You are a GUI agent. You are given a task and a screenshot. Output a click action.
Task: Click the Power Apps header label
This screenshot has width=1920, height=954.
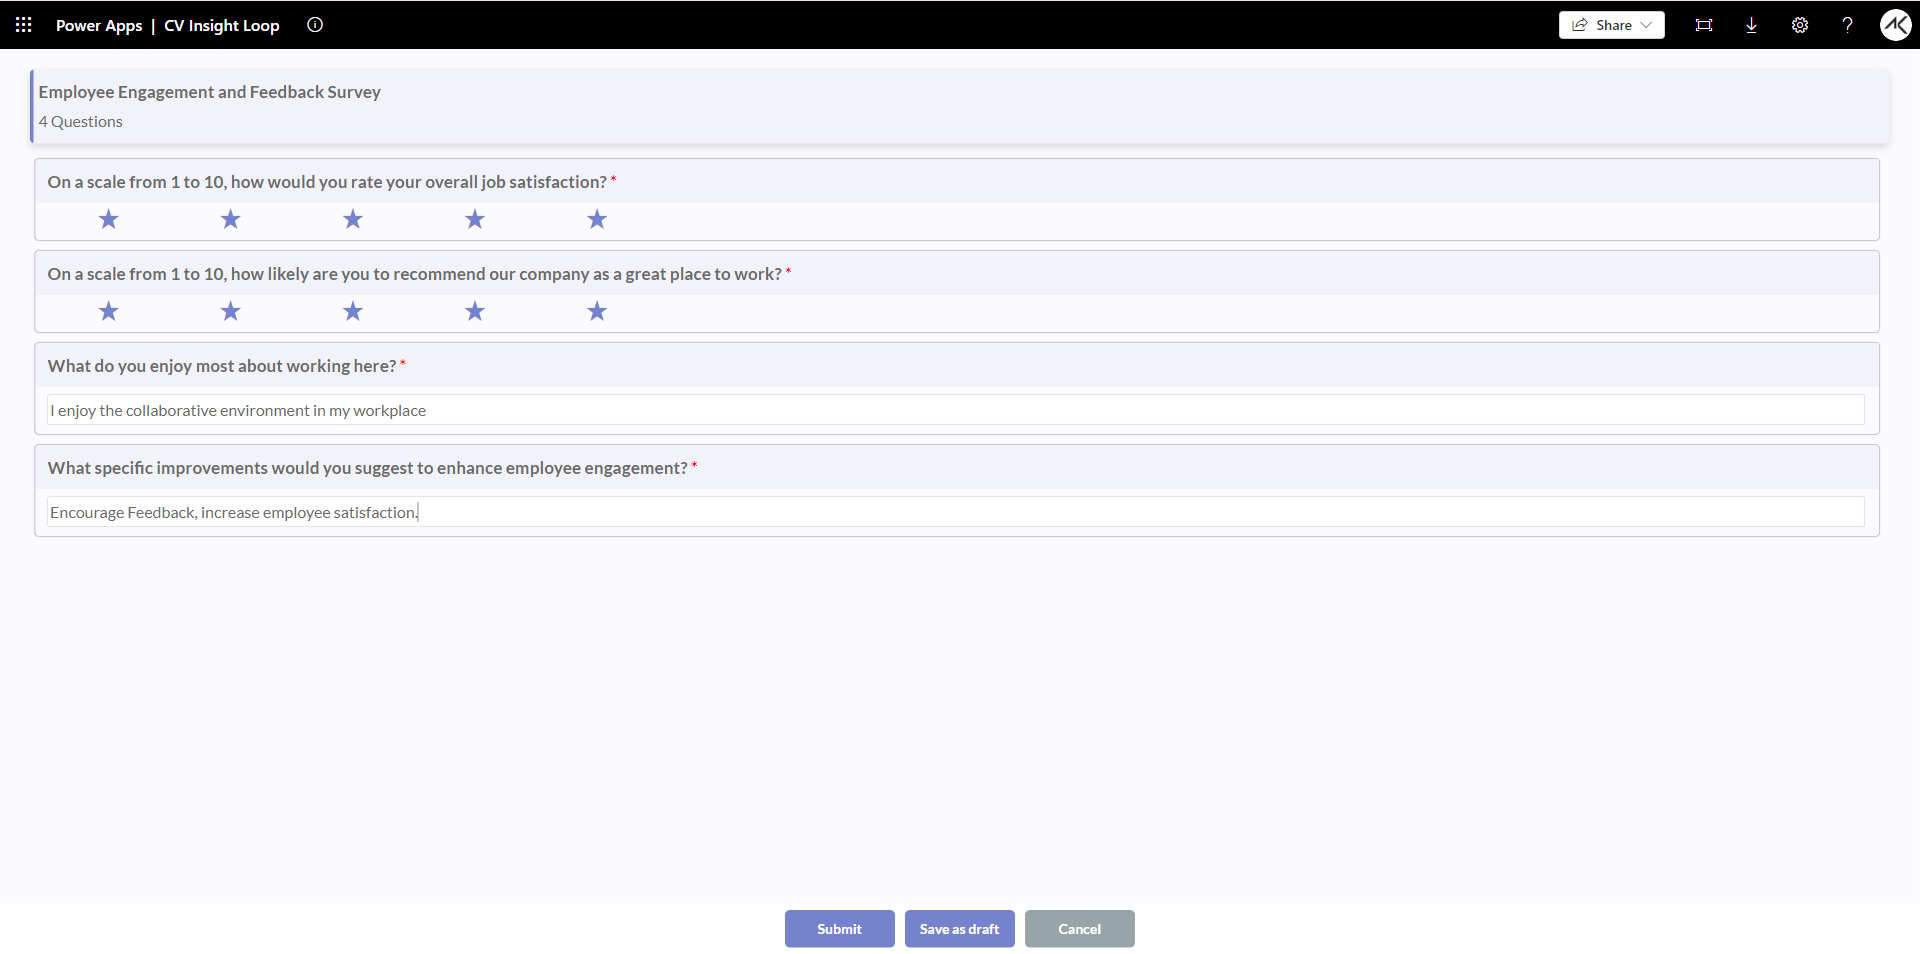click(x=98, y=25)
